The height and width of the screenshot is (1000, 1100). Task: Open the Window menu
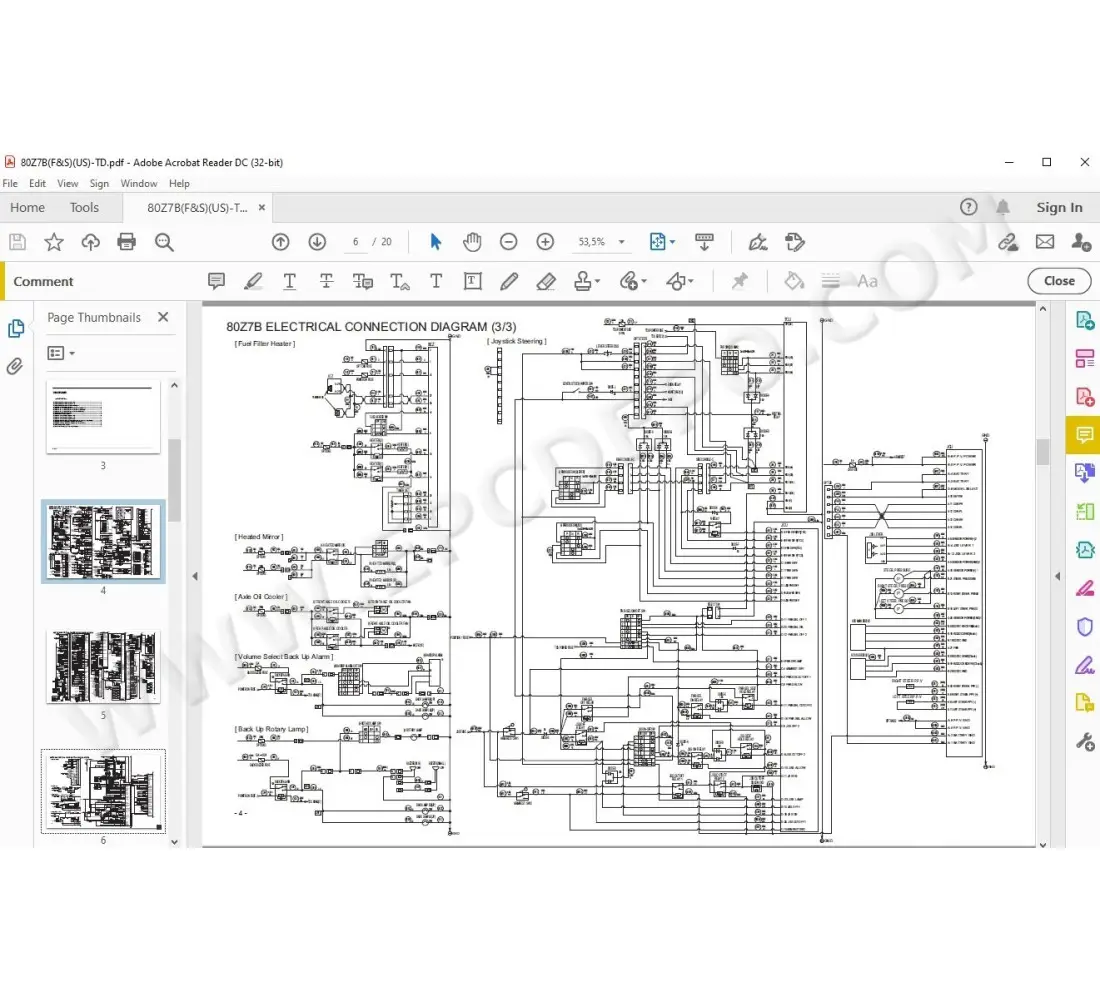pos(139,184)
